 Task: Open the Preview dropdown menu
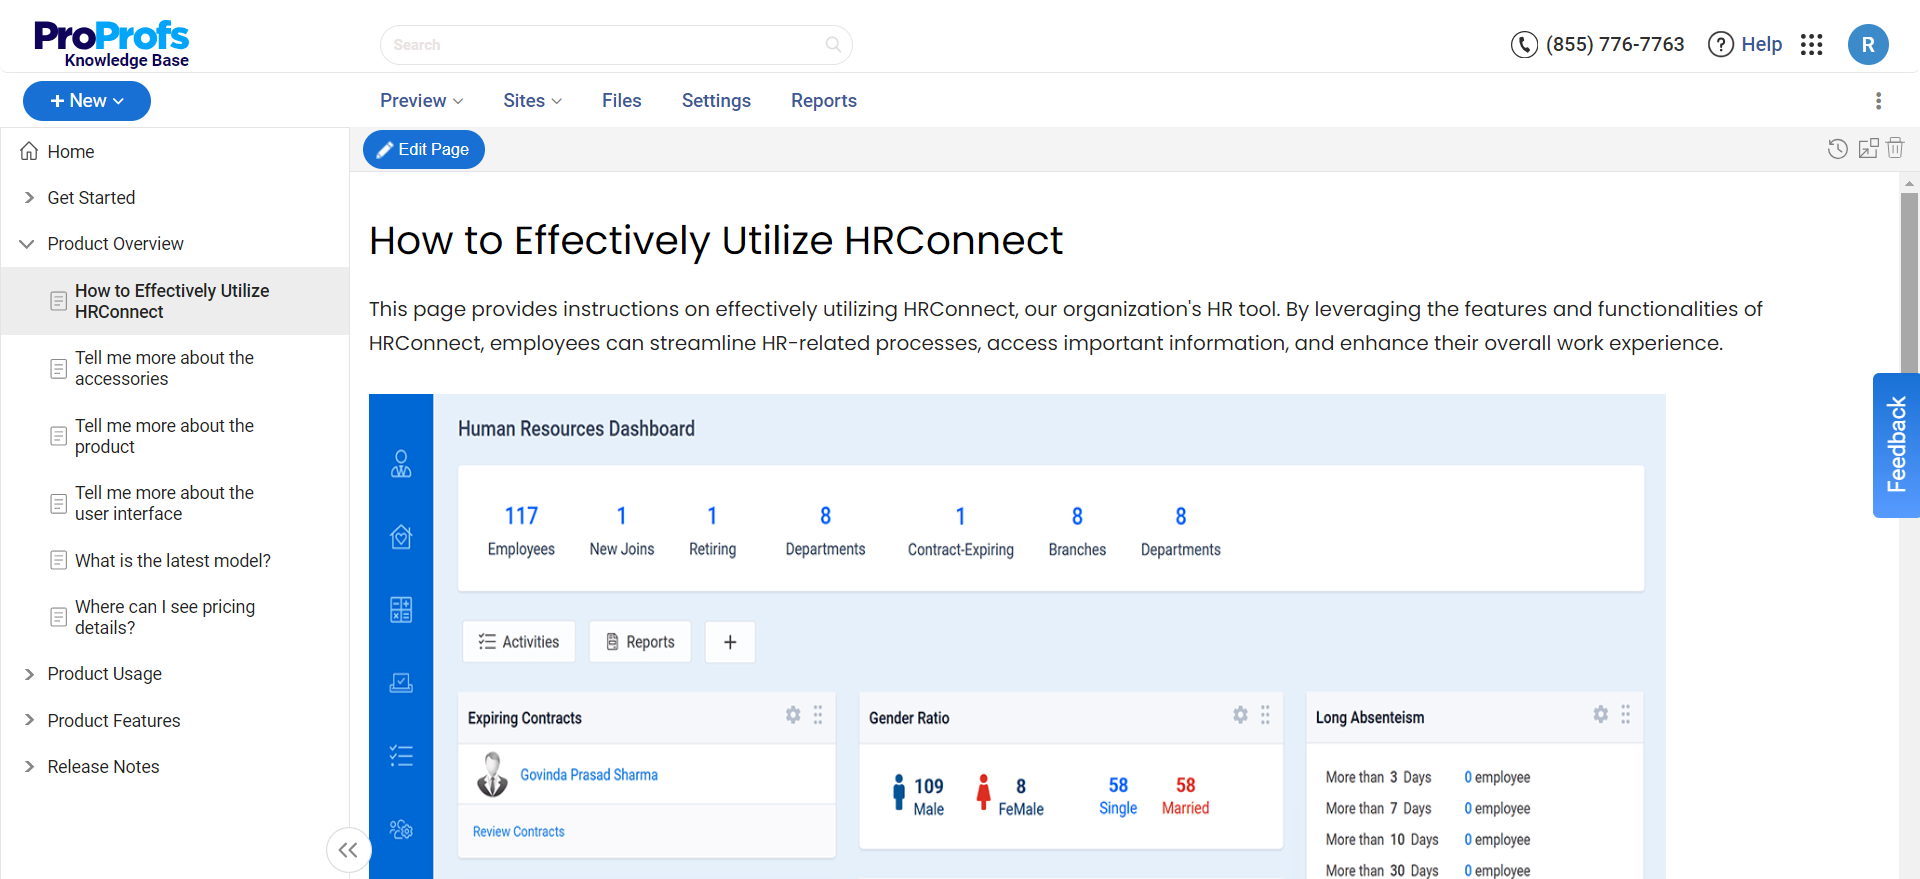(421, 101)
